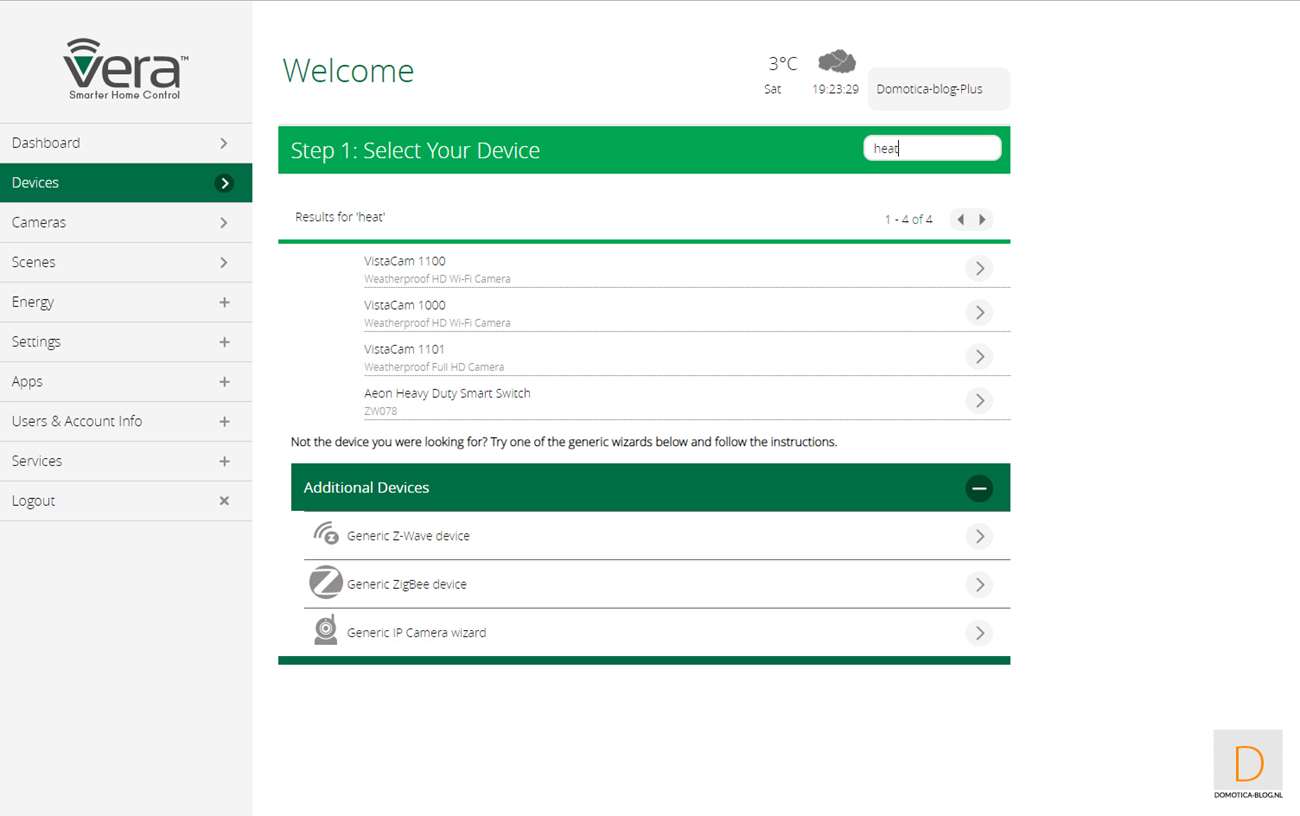Collapse the Additional Devices section

click(979, 488)
